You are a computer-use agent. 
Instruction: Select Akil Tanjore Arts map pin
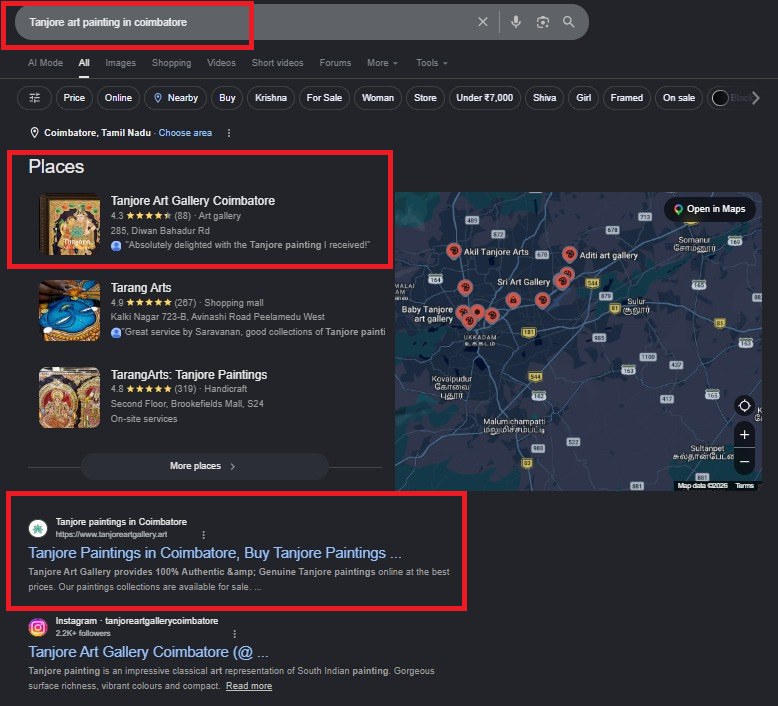(x=453, y=251)
